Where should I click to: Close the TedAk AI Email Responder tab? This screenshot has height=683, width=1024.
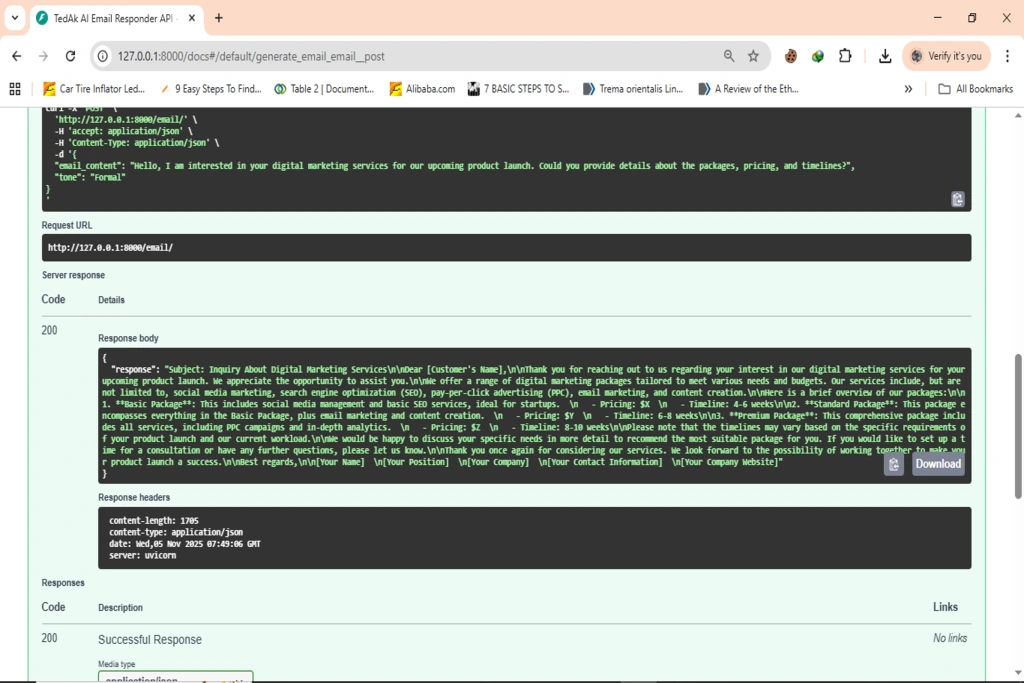pyautogui.click(x=191, y=18)
